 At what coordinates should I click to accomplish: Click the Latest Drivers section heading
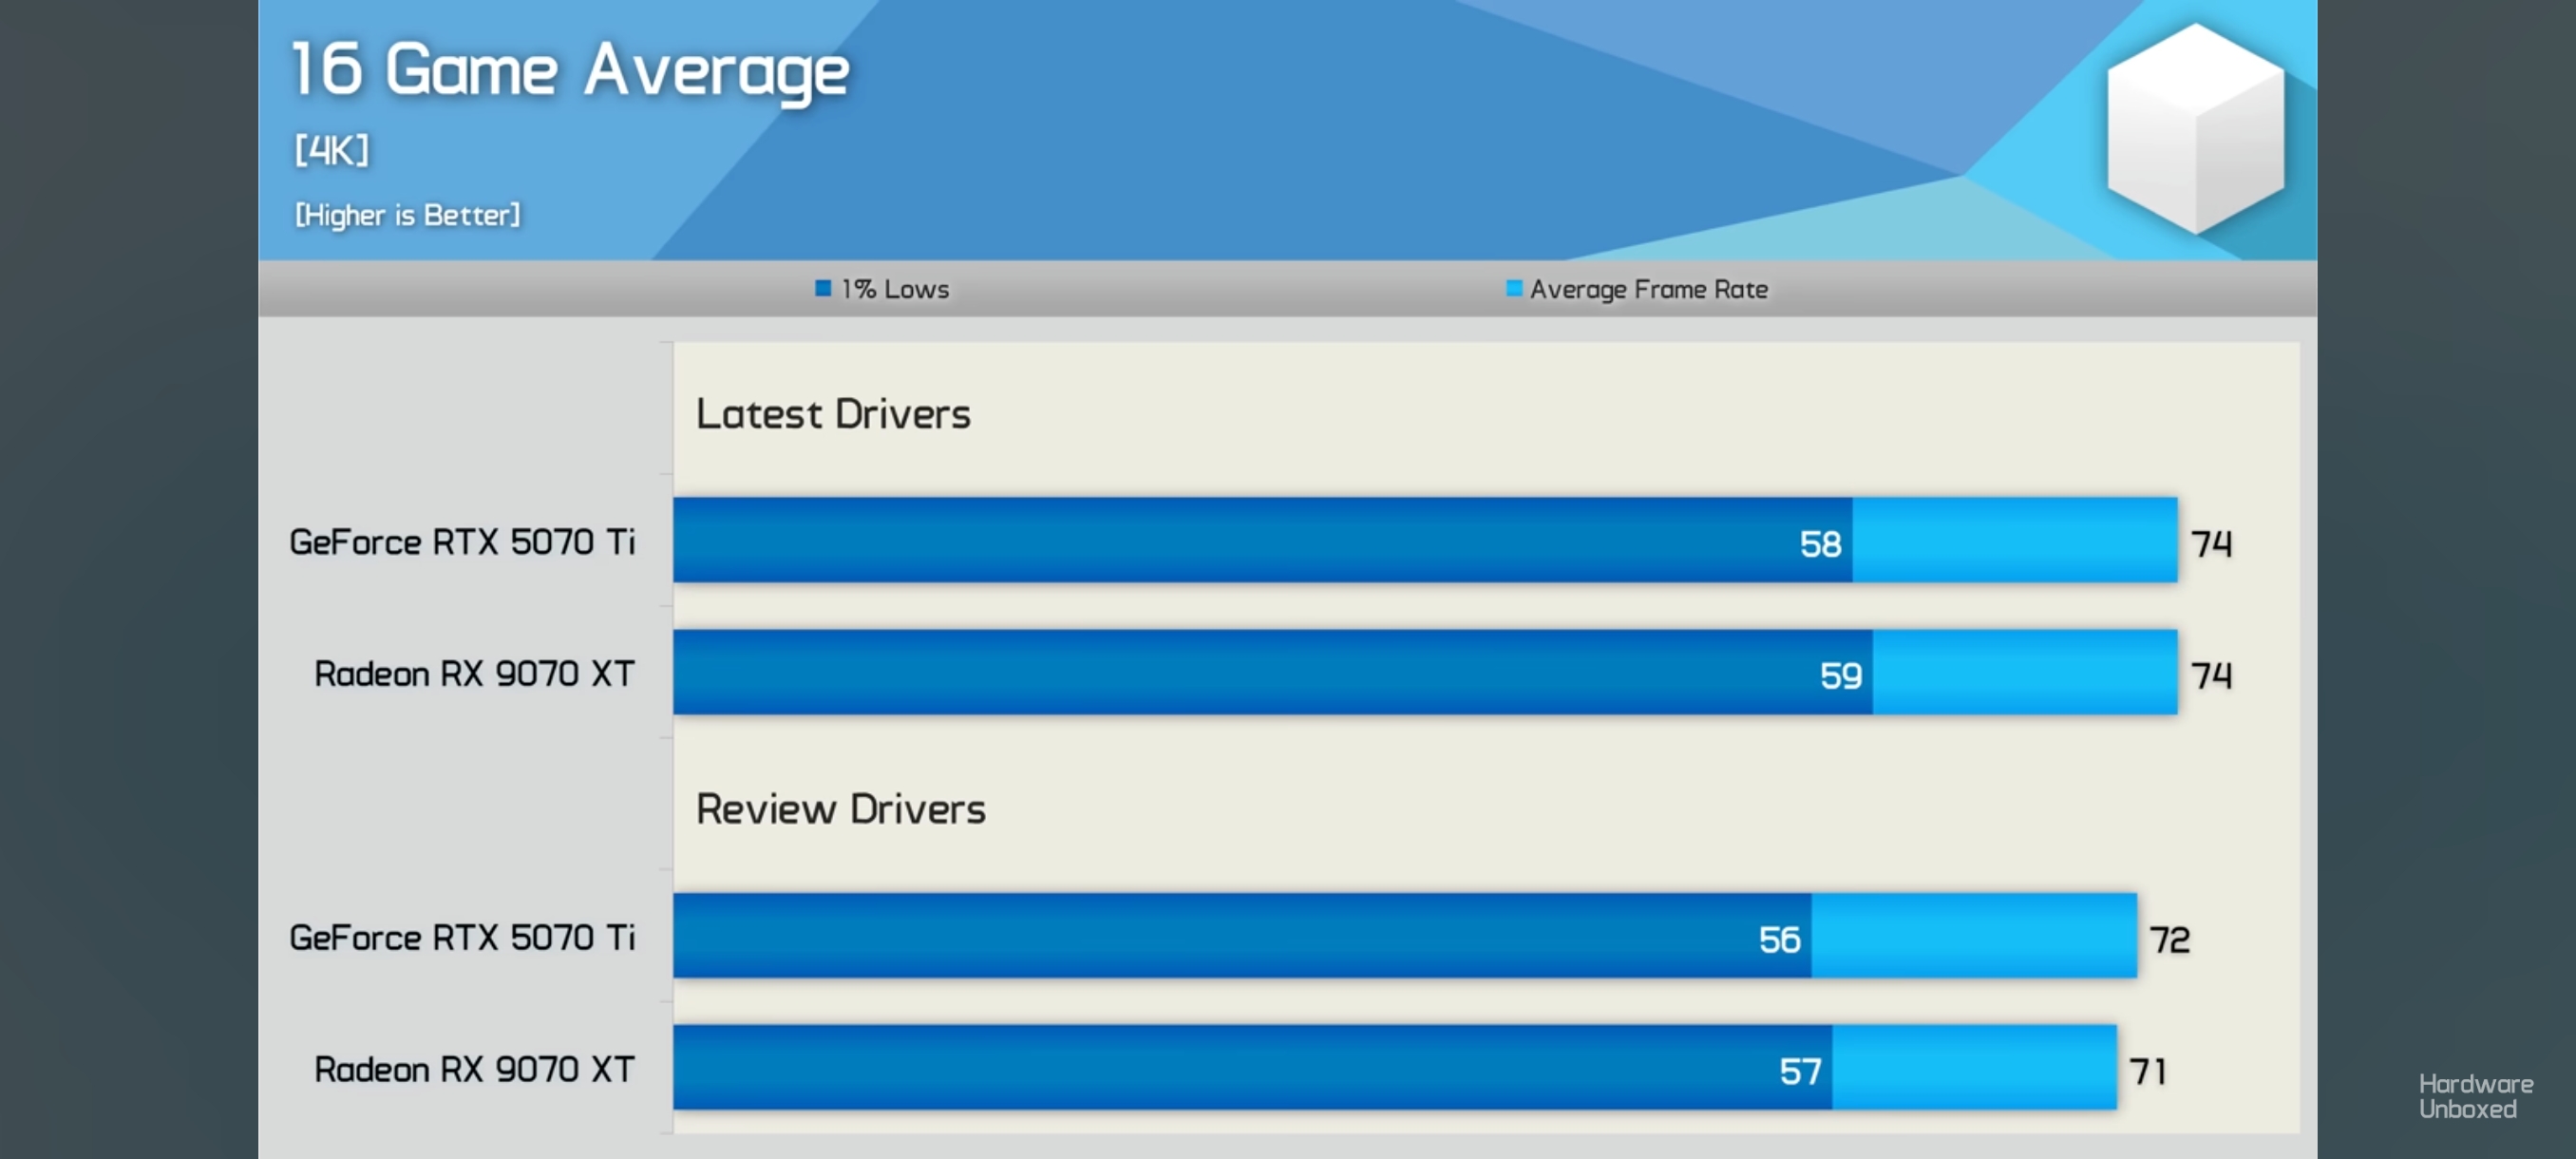[x=833, y=414]
